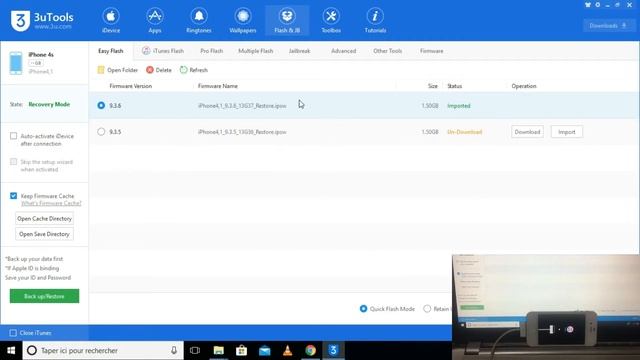This screenshot has height=360, width=640.
Task: Open Wallpapers section
Action: [x=243, y=20]
